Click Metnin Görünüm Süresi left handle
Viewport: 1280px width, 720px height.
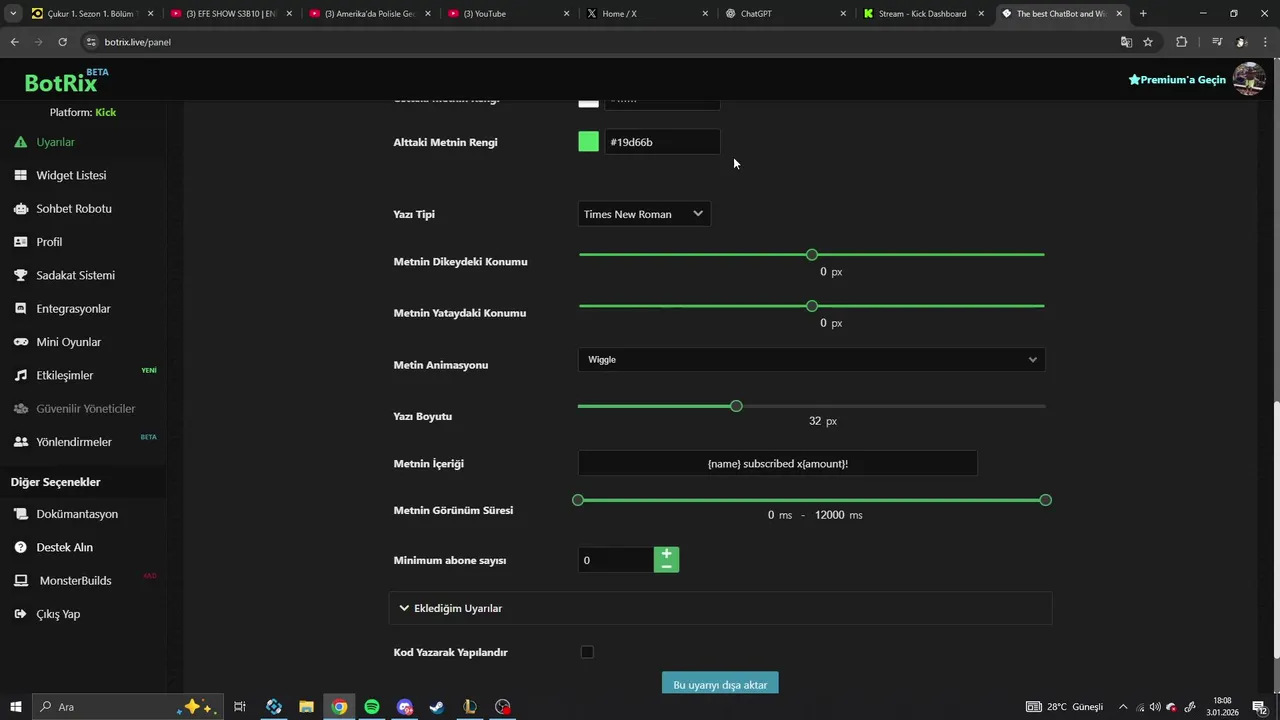[578, 500]
